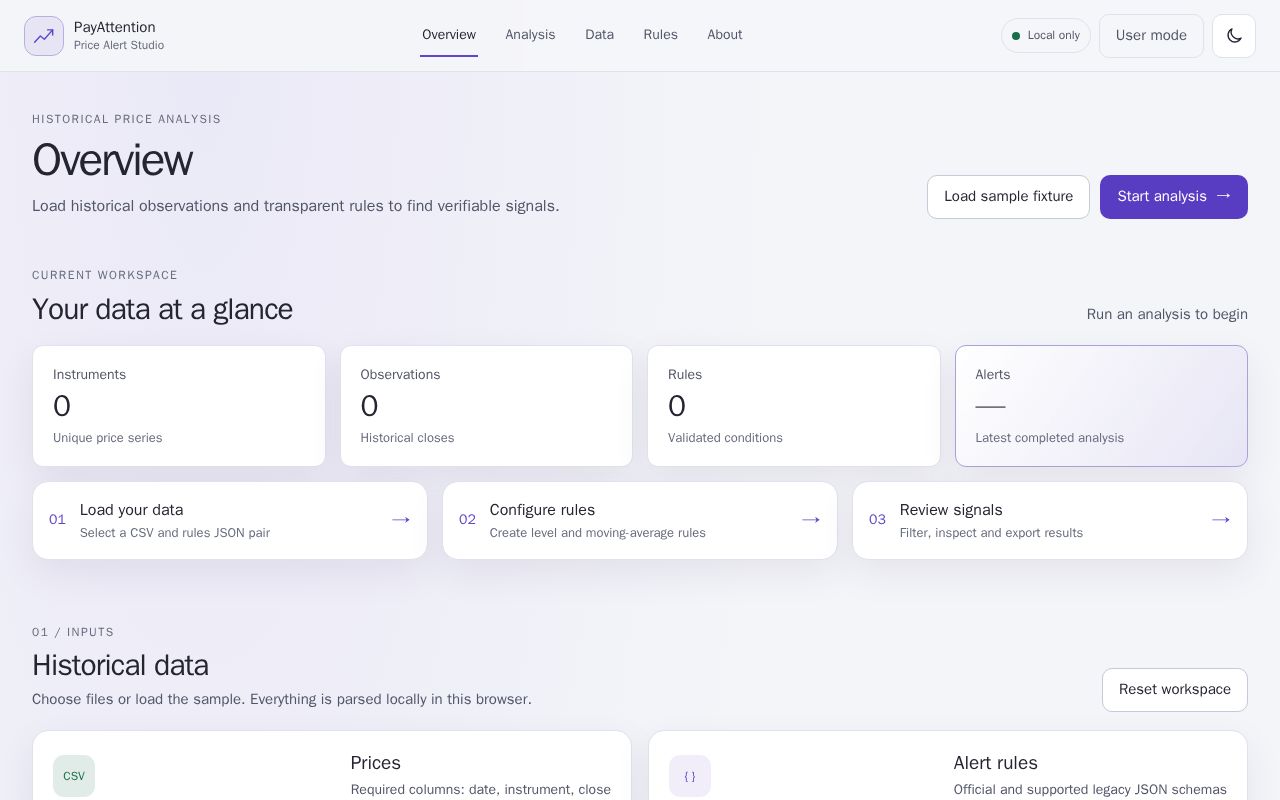Click the curly-braces JSON icon for Alert rules

(690, 776)
